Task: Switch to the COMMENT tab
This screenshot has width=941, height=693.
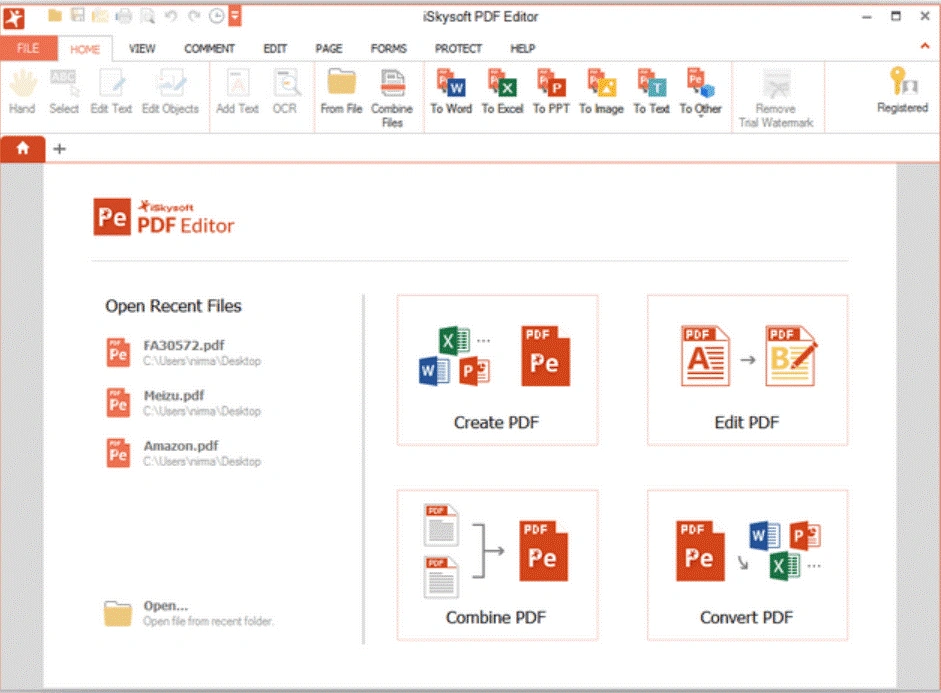Action: click(x=209, y=49)
